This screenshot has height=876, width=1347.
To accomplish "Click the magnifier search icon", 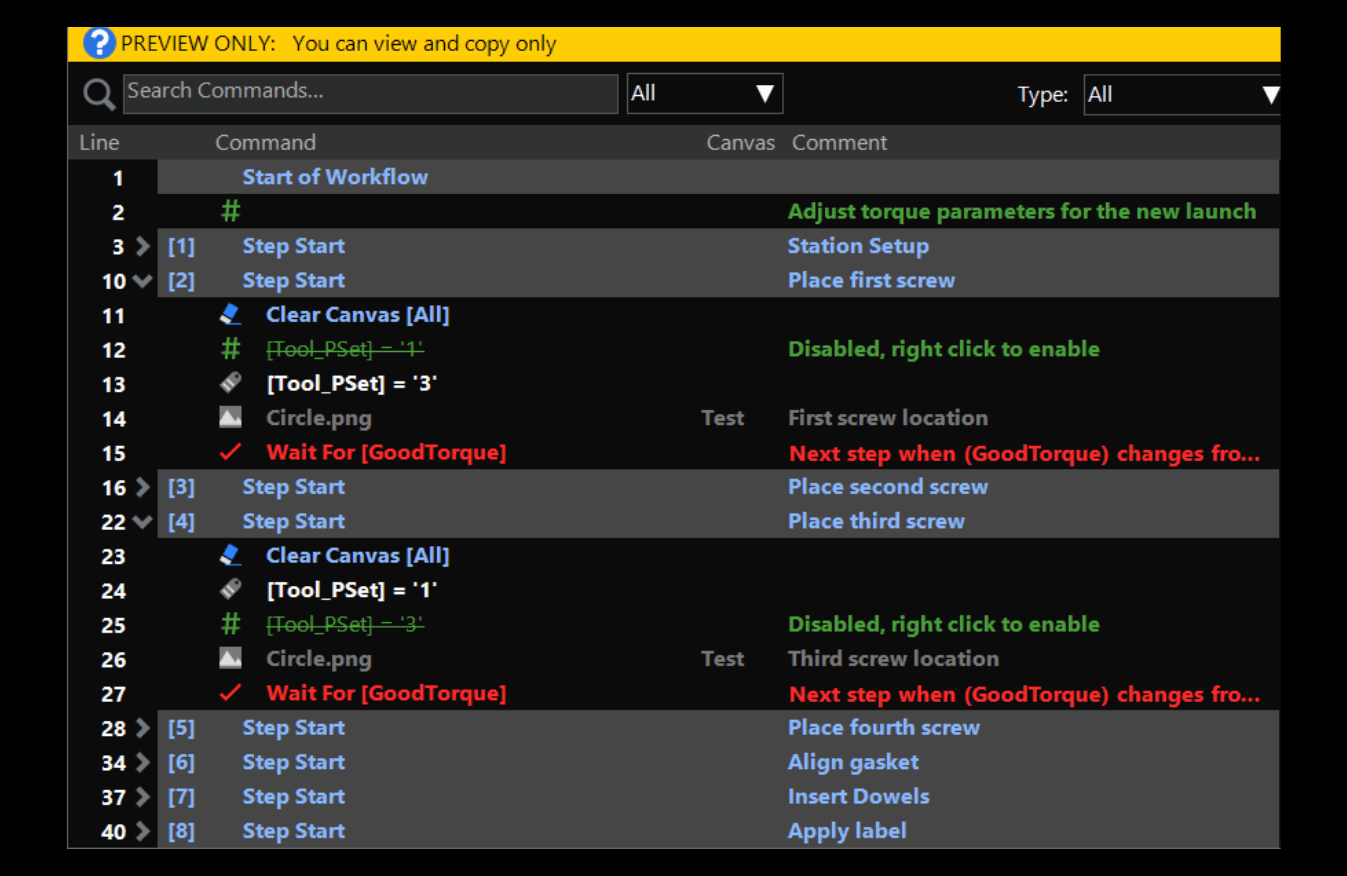I will coord(99,95).
